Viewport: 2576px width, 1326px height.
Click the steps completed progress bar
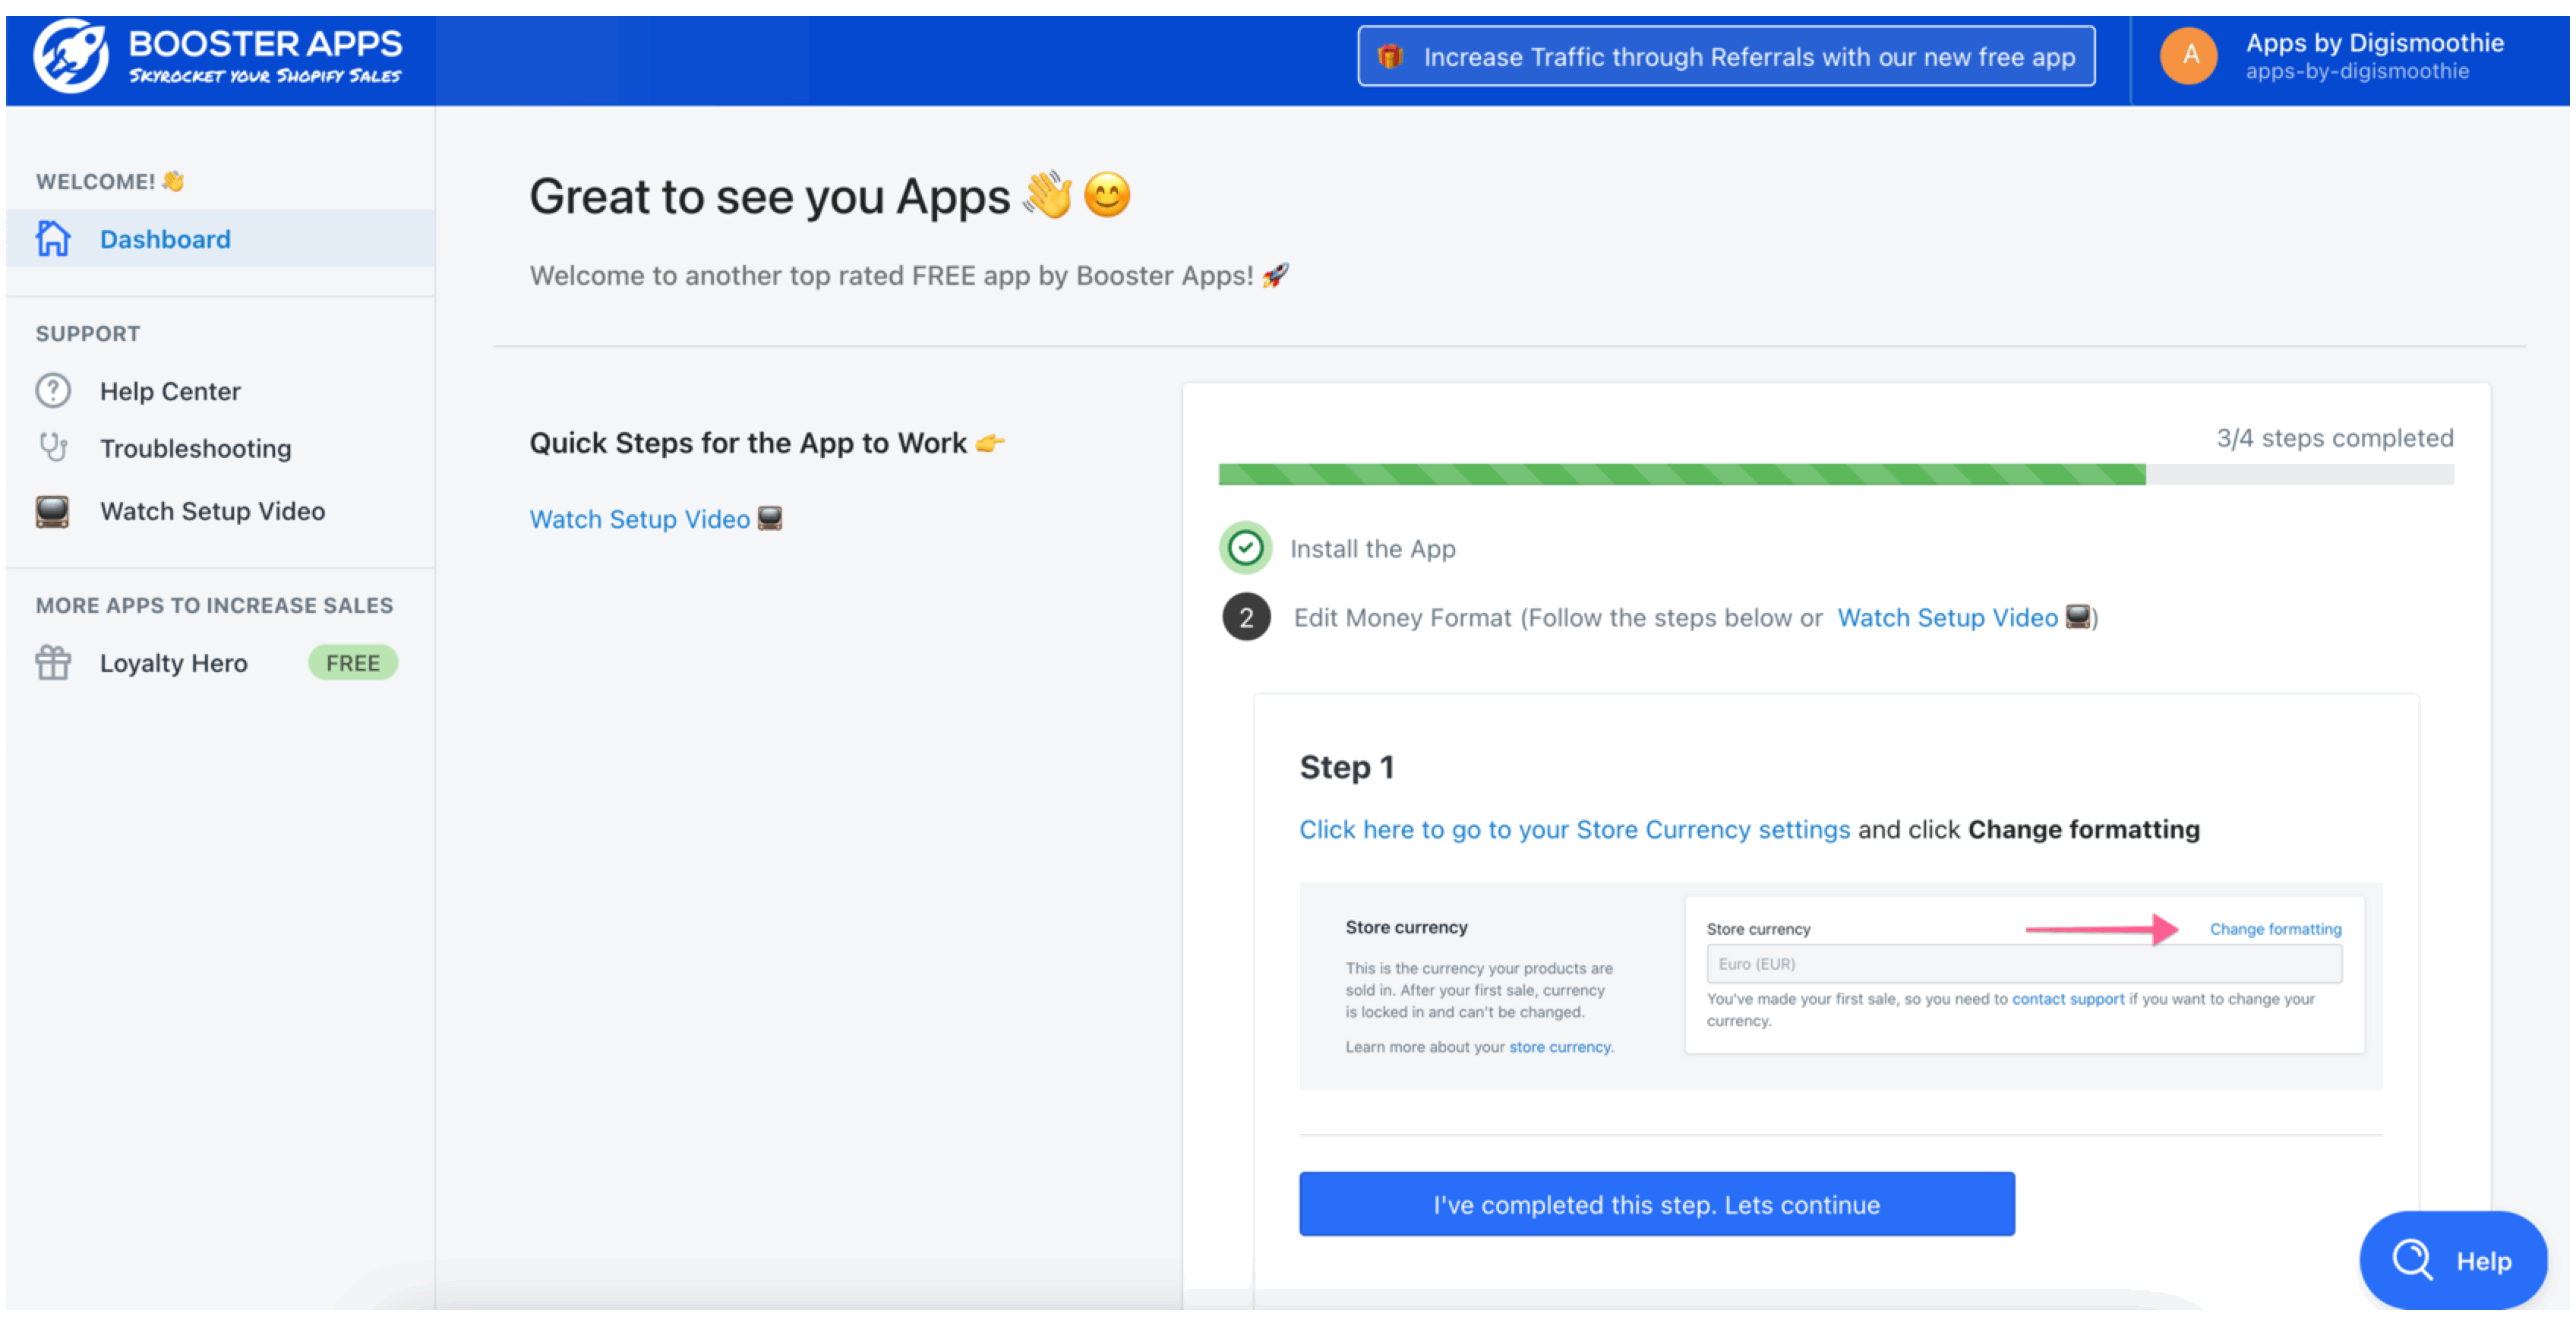pos(1836,475)
